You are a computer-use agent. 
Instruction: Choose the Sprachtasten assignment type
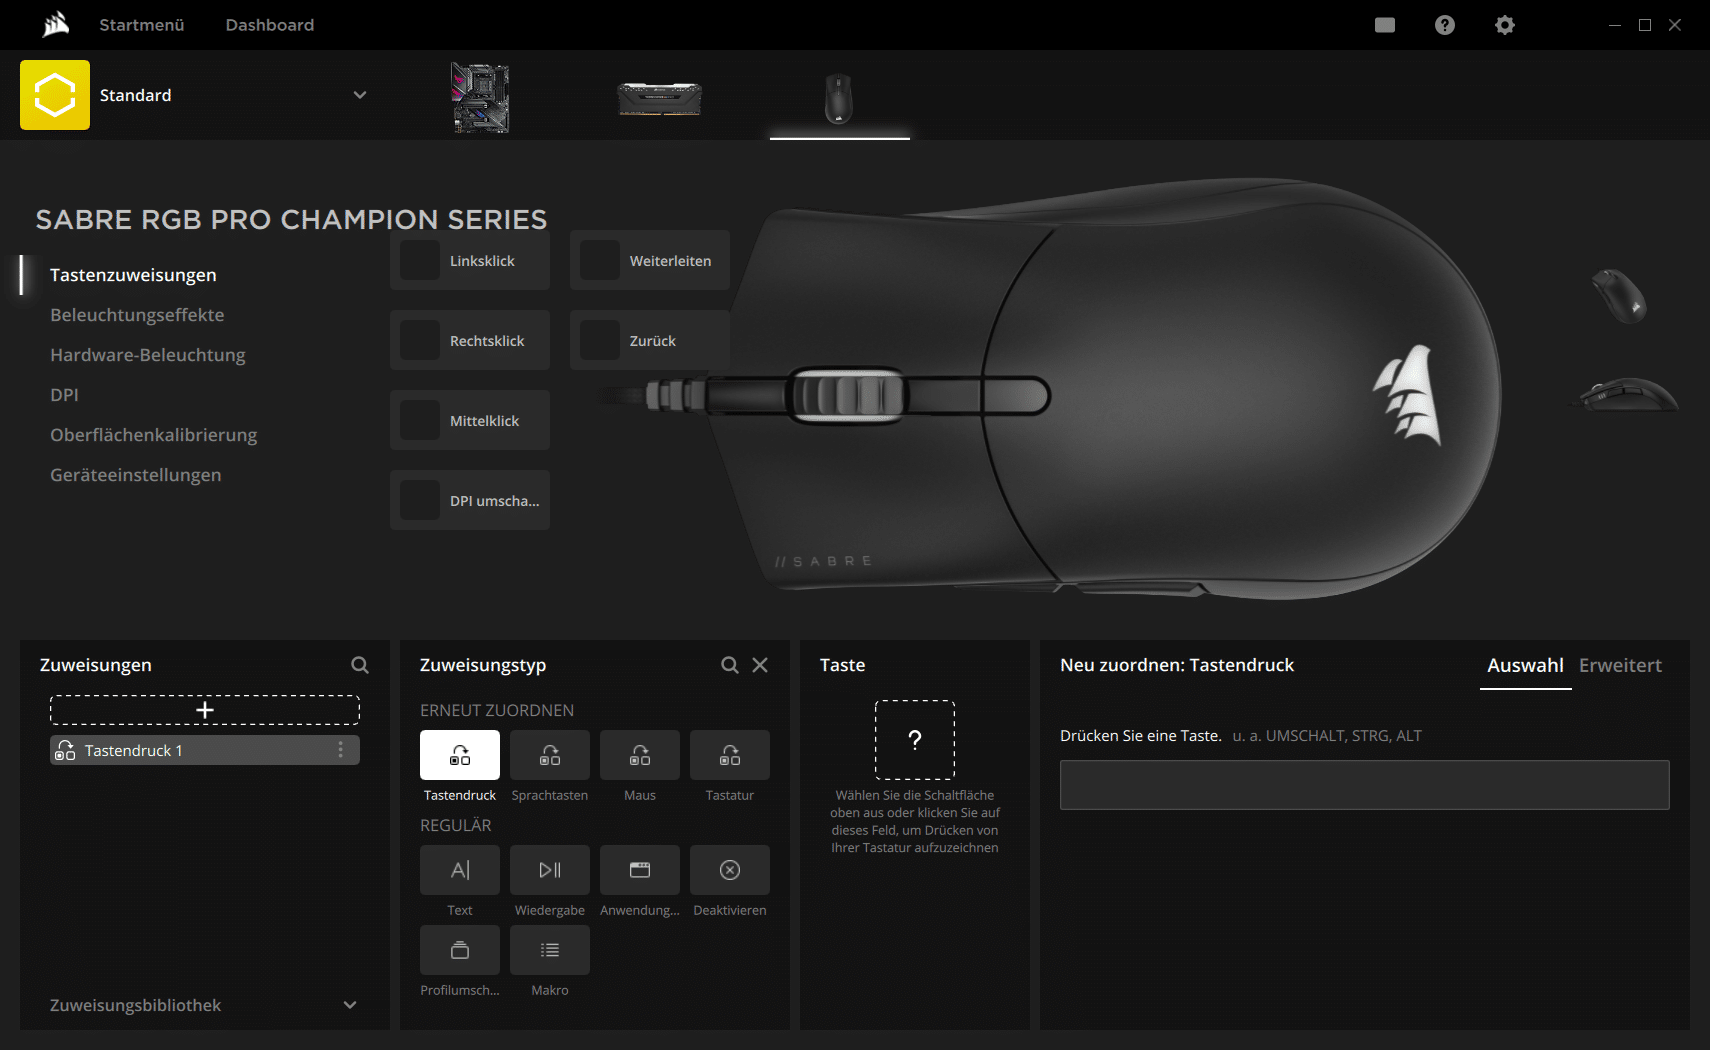click(550, 755)
